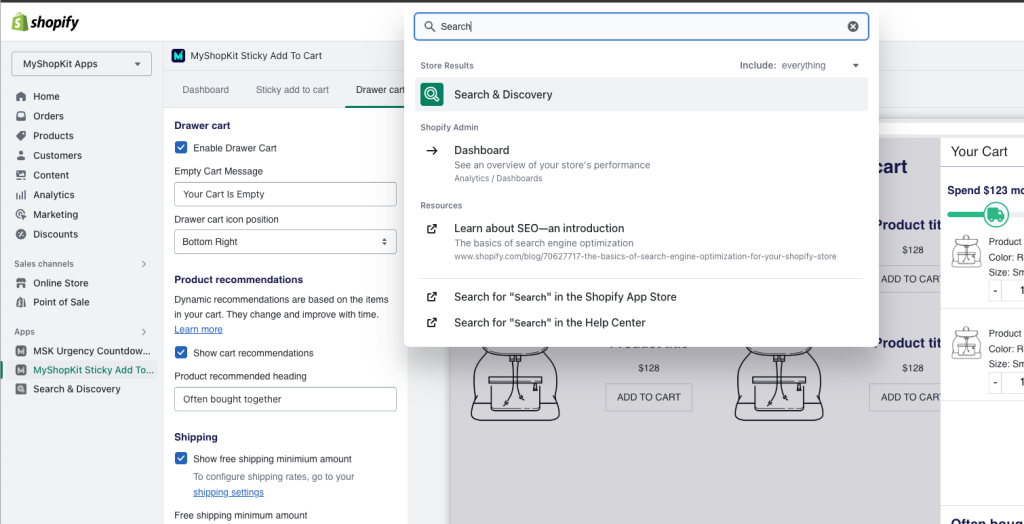Open the MyShopKit Apps store switcher
The image size is (1024, 524).
click(82, 64)
